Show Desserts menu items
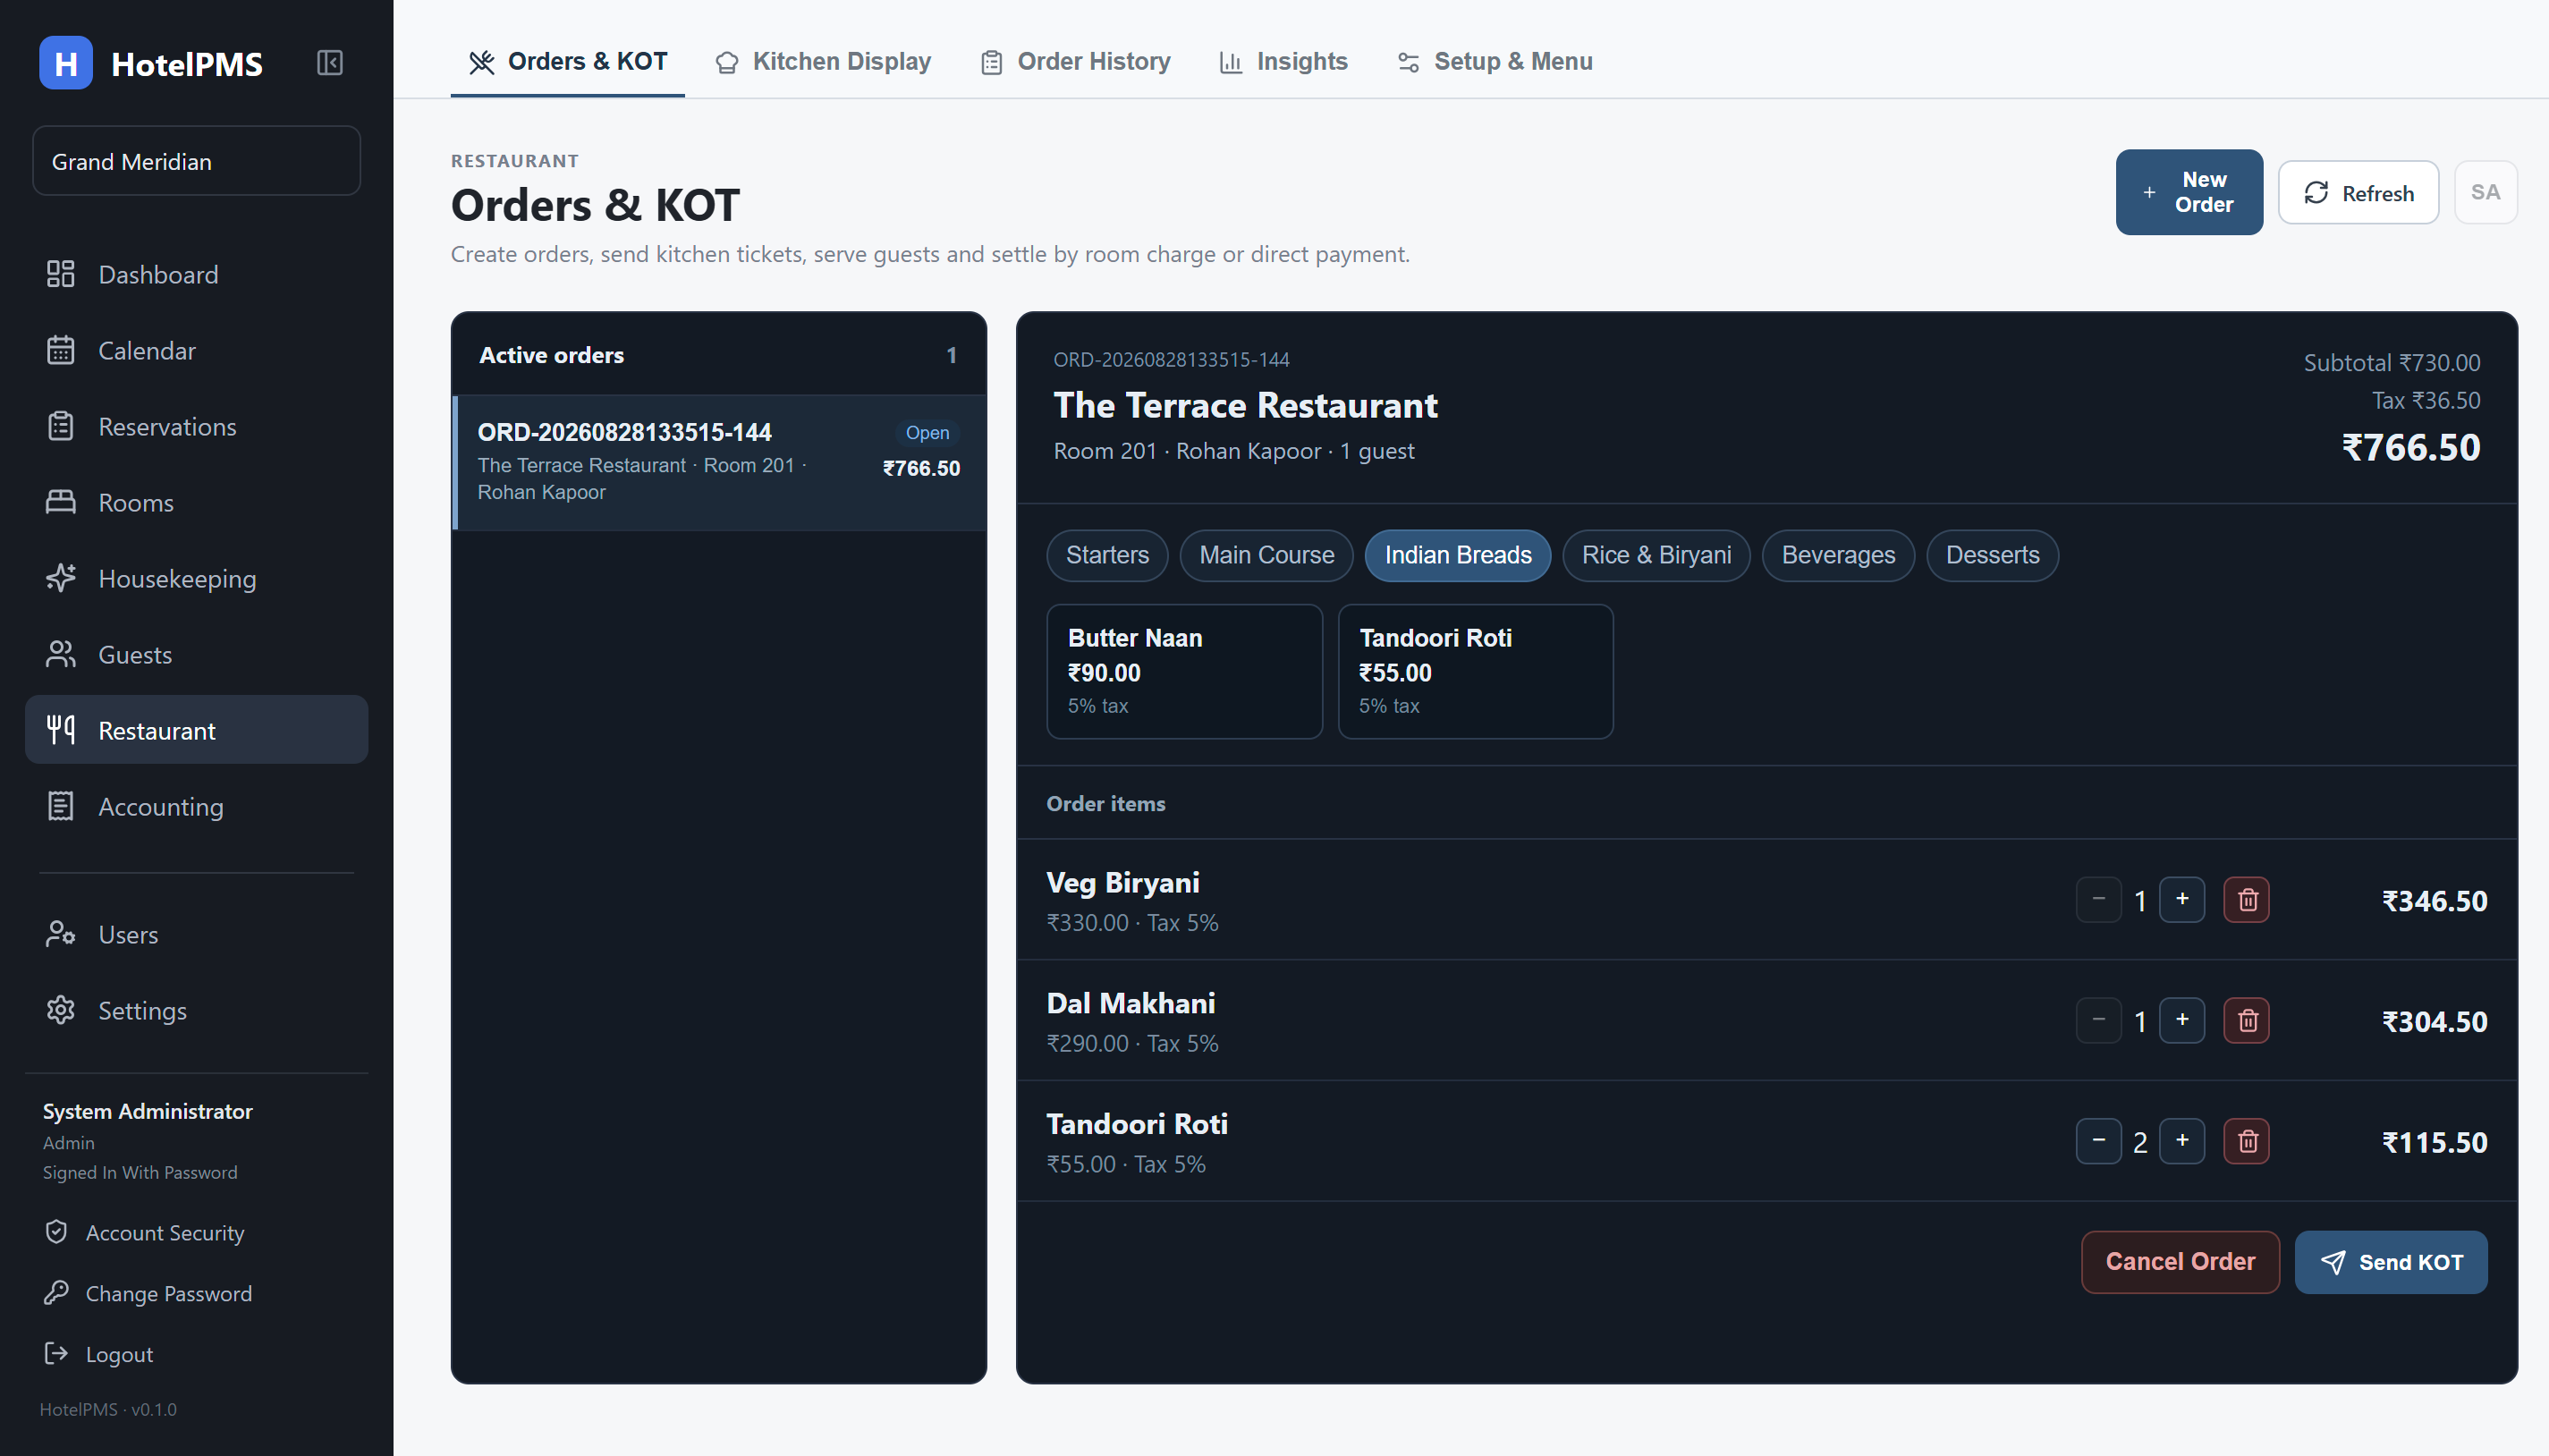This screenshot has height=1456, width=2549. coord(1992,555)
